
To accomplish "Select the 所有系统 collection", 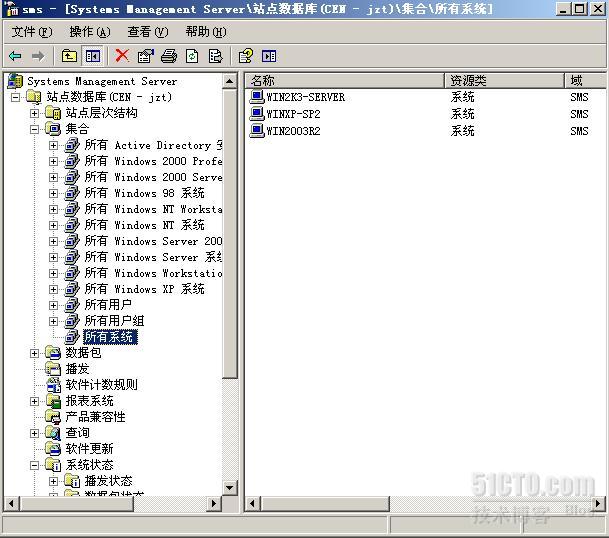I will coord(110,337).
